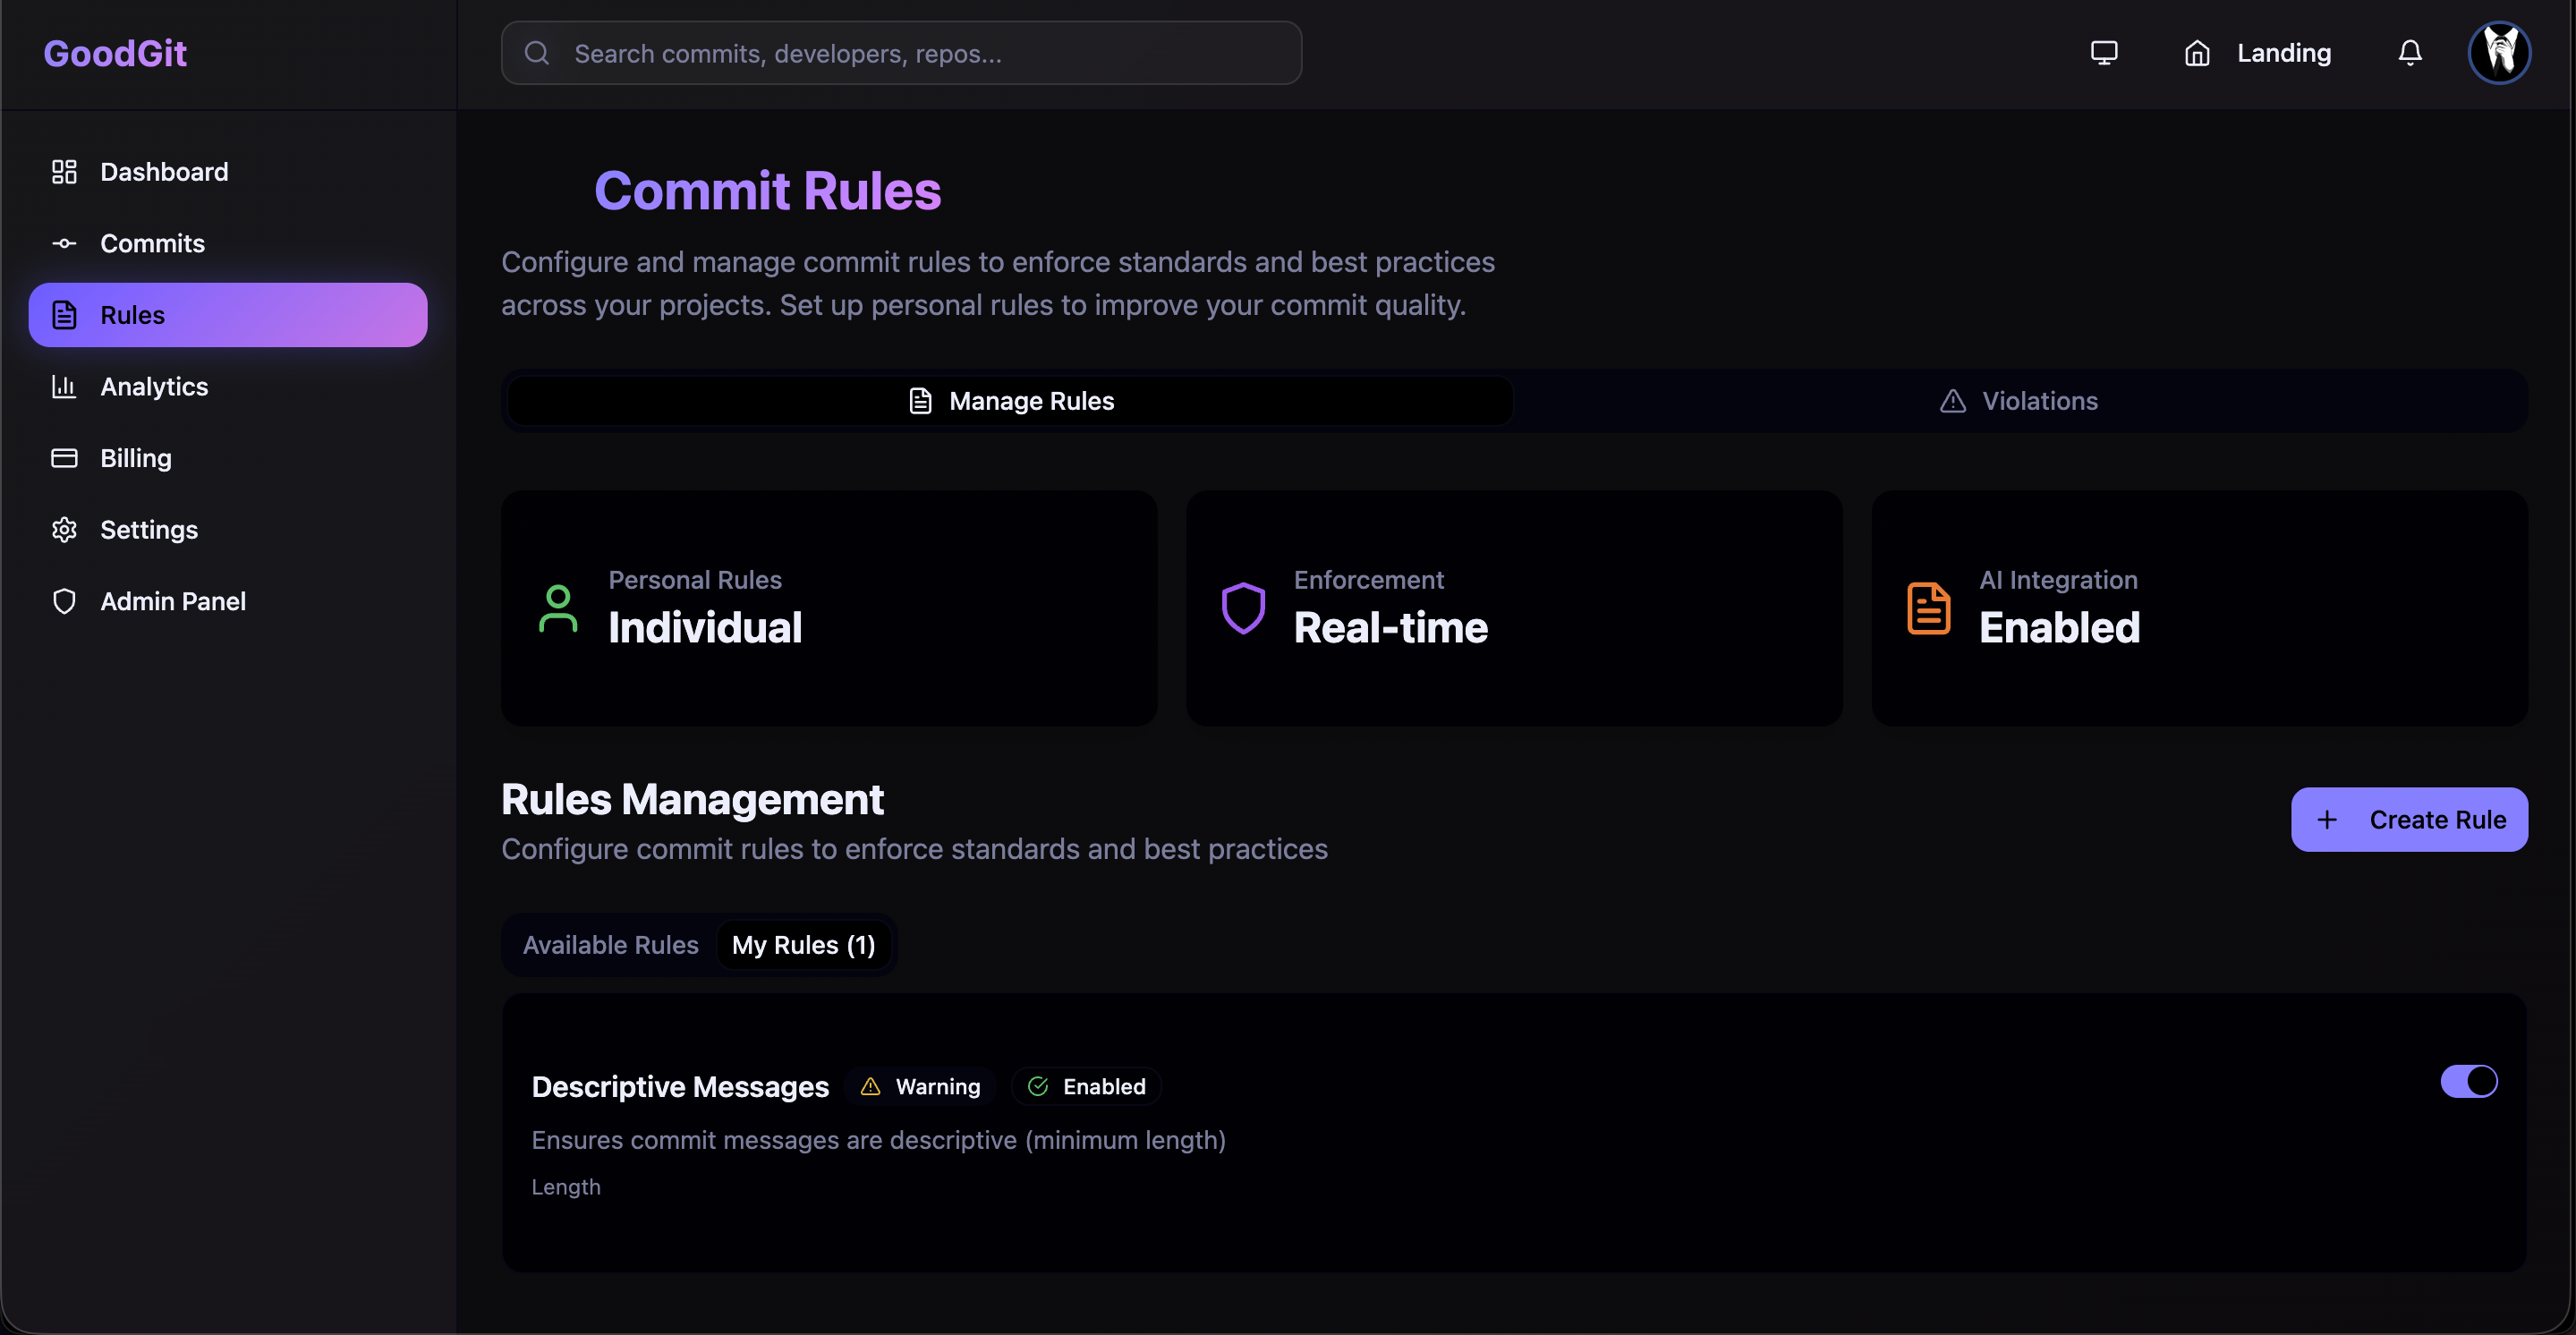This screenshot has height=1335, width=2576.
Task: Click the Billing credit card icon
Action: coord(64,458)
